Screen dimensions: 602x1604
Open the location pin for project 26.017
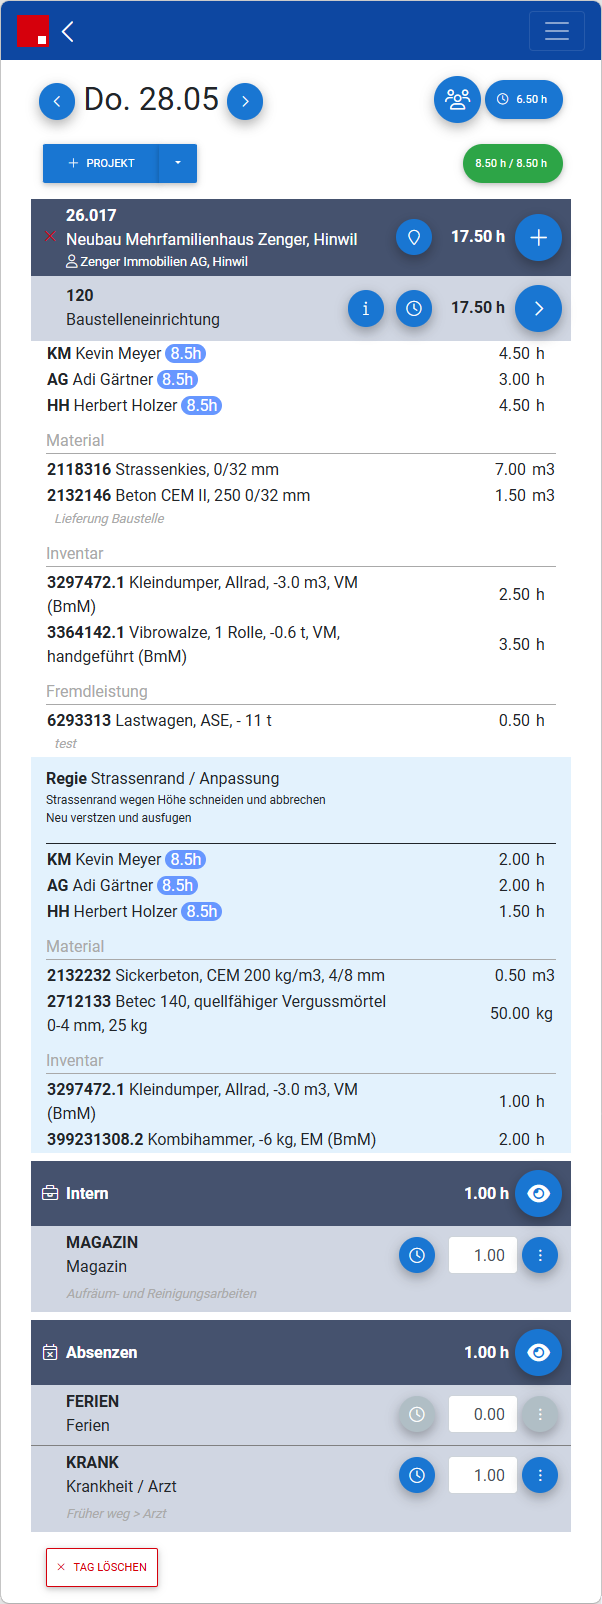click(414, 237)
